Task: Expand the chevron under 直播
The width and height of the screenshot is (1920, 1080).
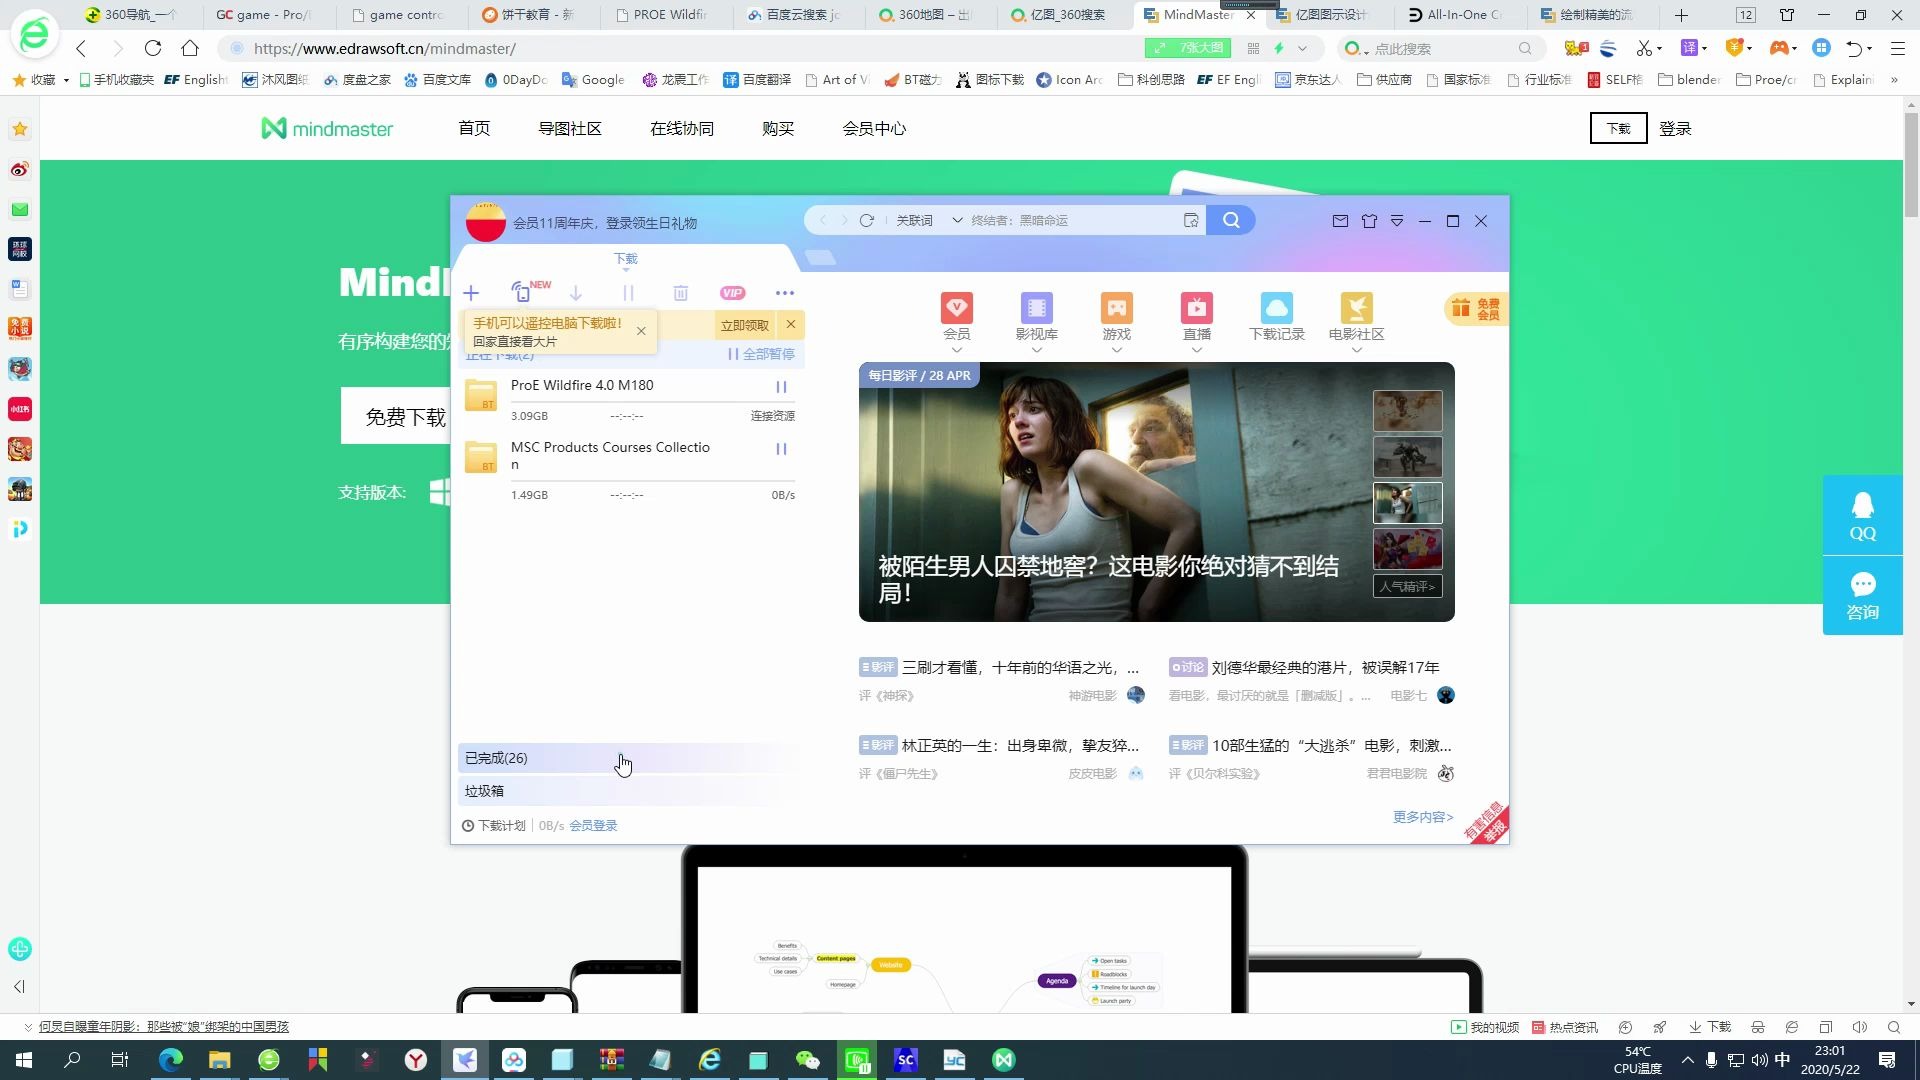Action: click(x=1197, y=350)
